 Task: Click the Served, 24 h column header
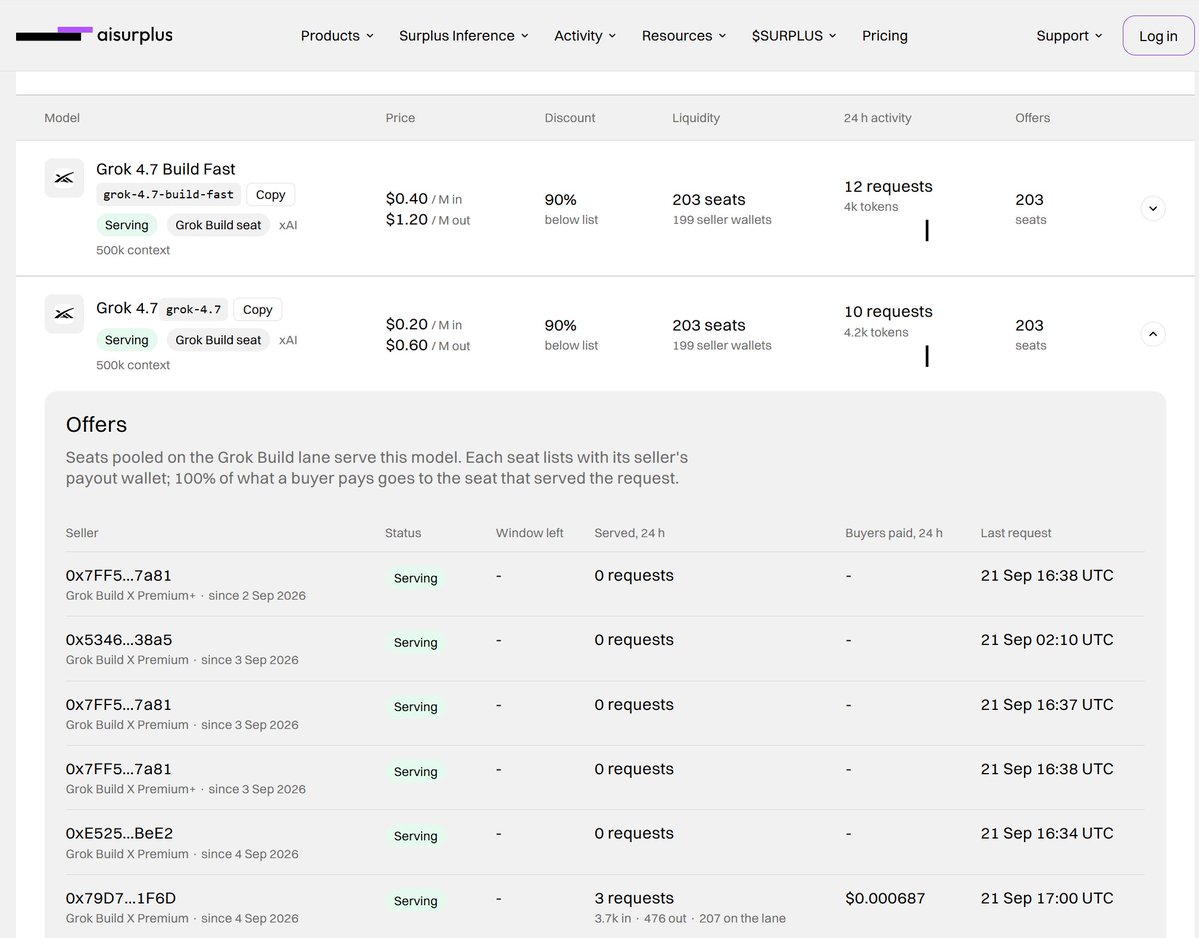click(x=629, y=533)
